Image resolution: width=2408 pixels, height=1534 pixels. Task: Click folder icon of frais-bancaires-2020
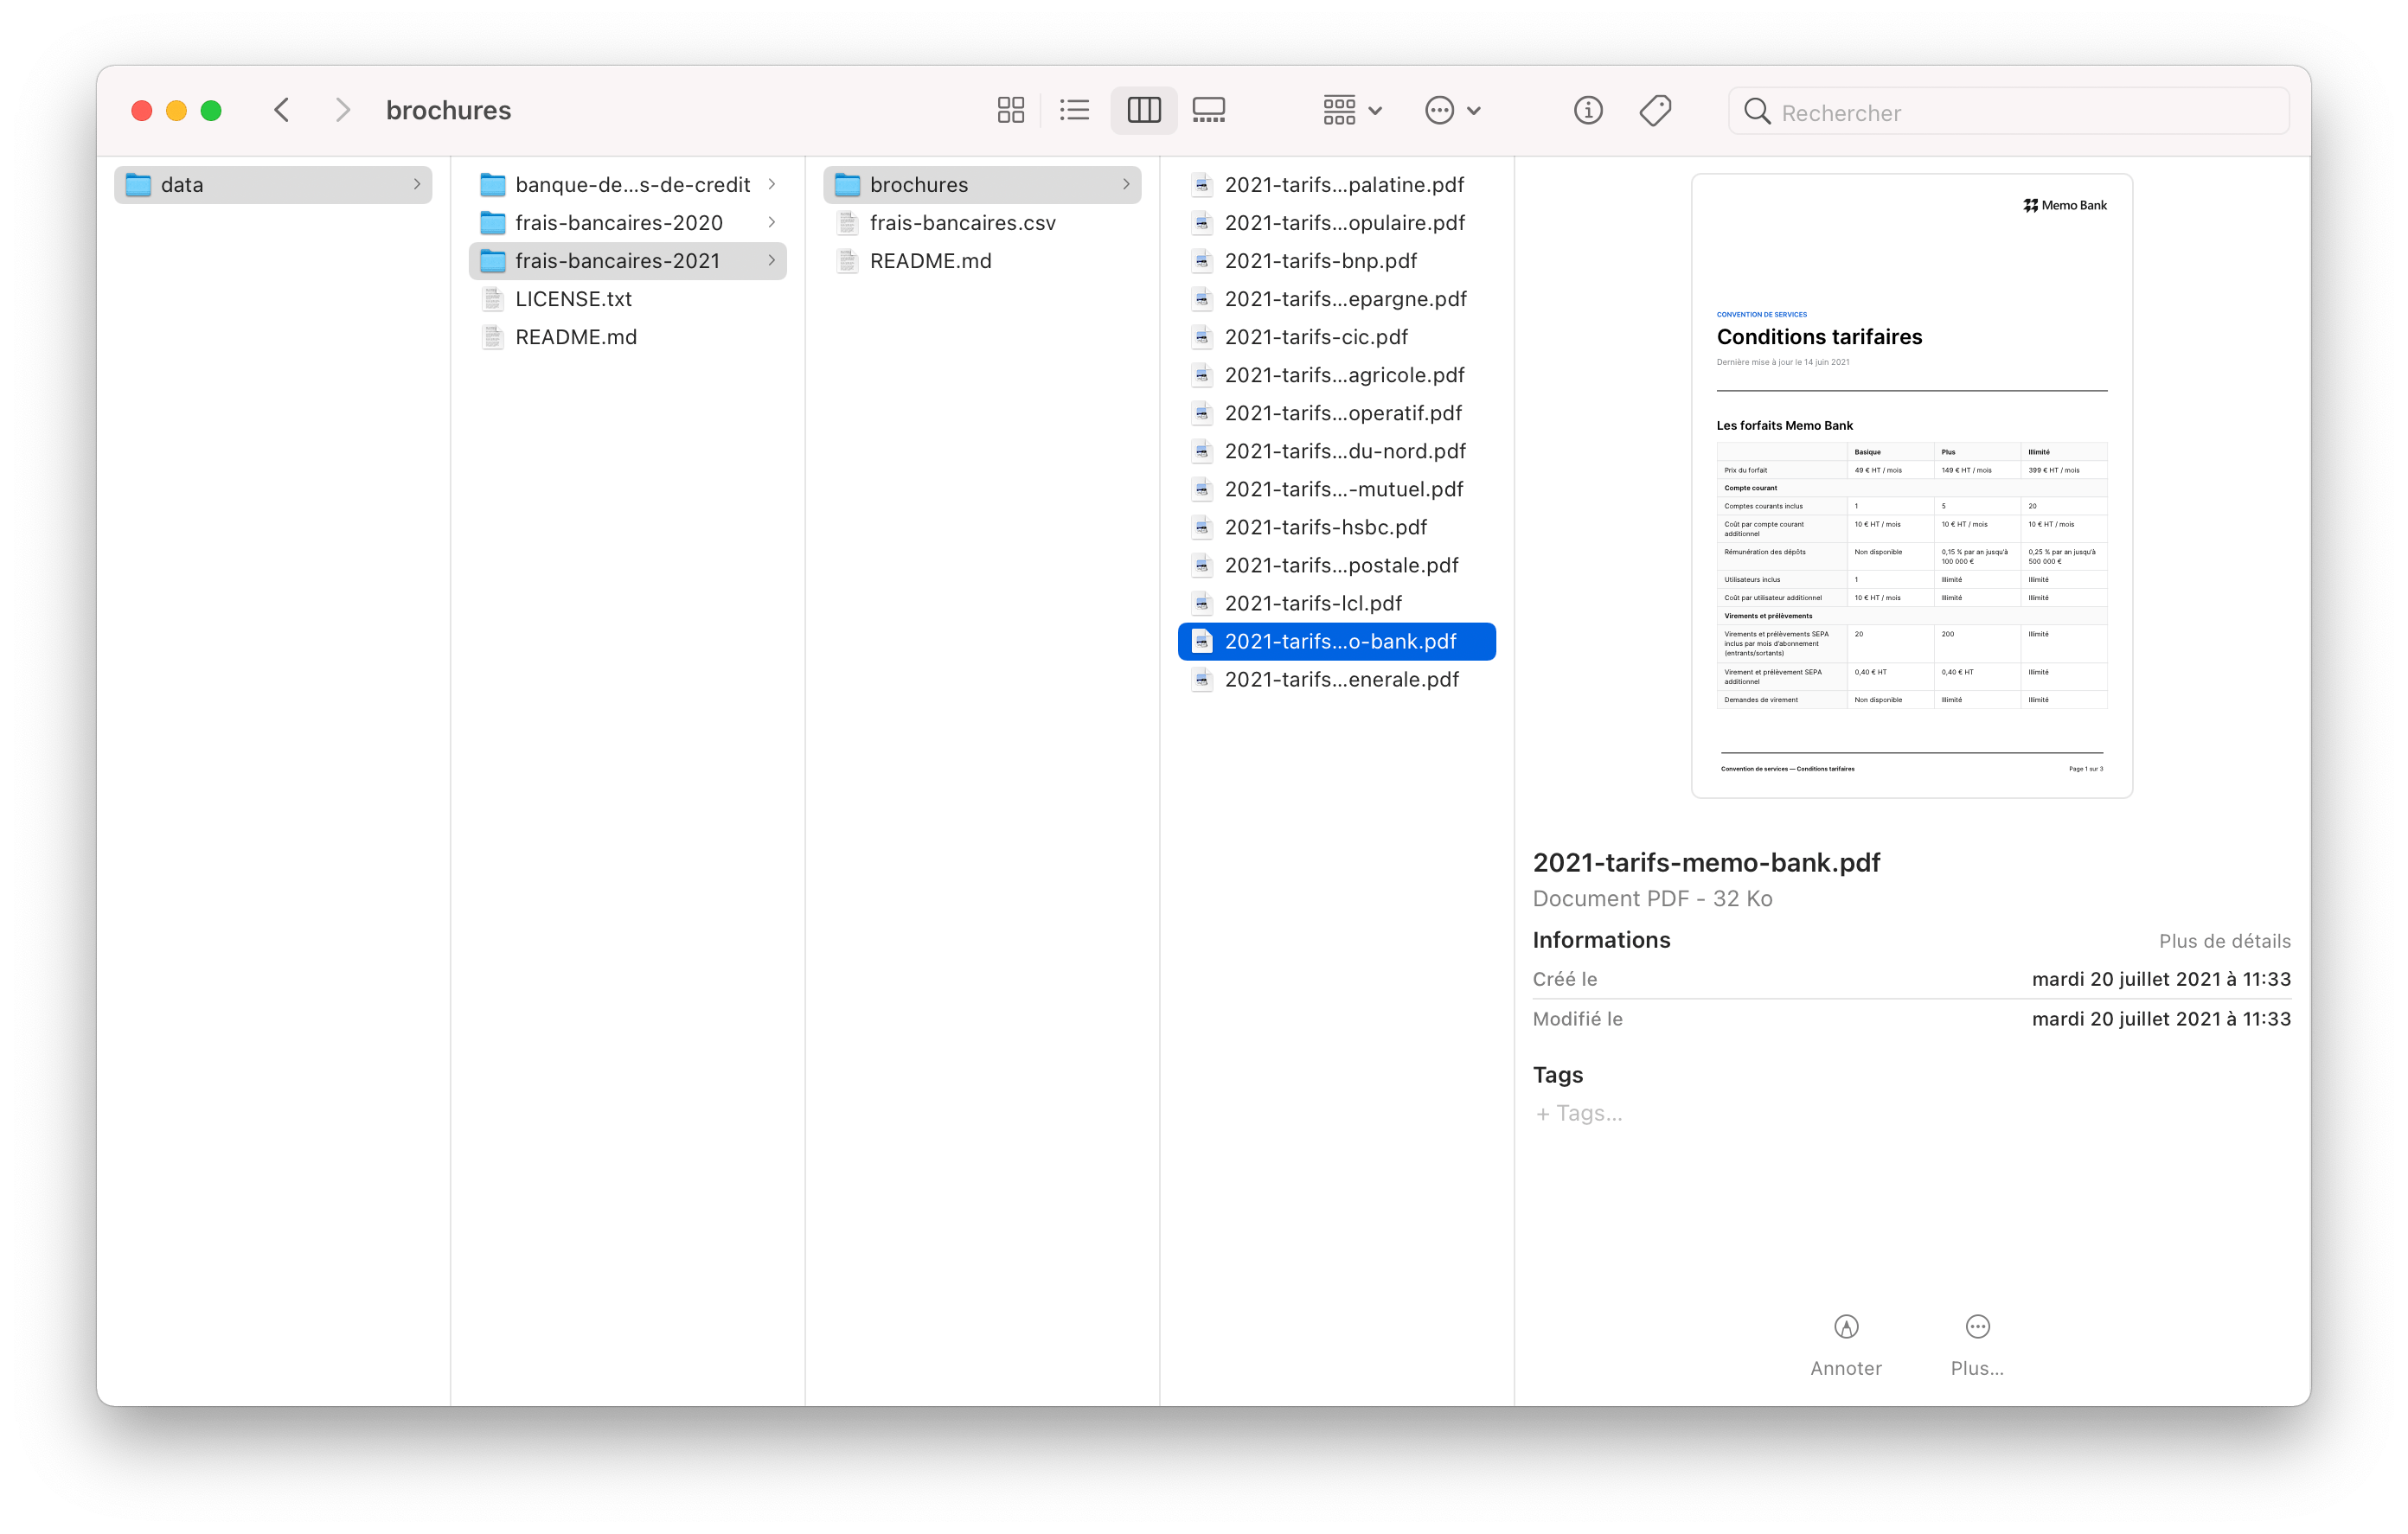point(493,223)
